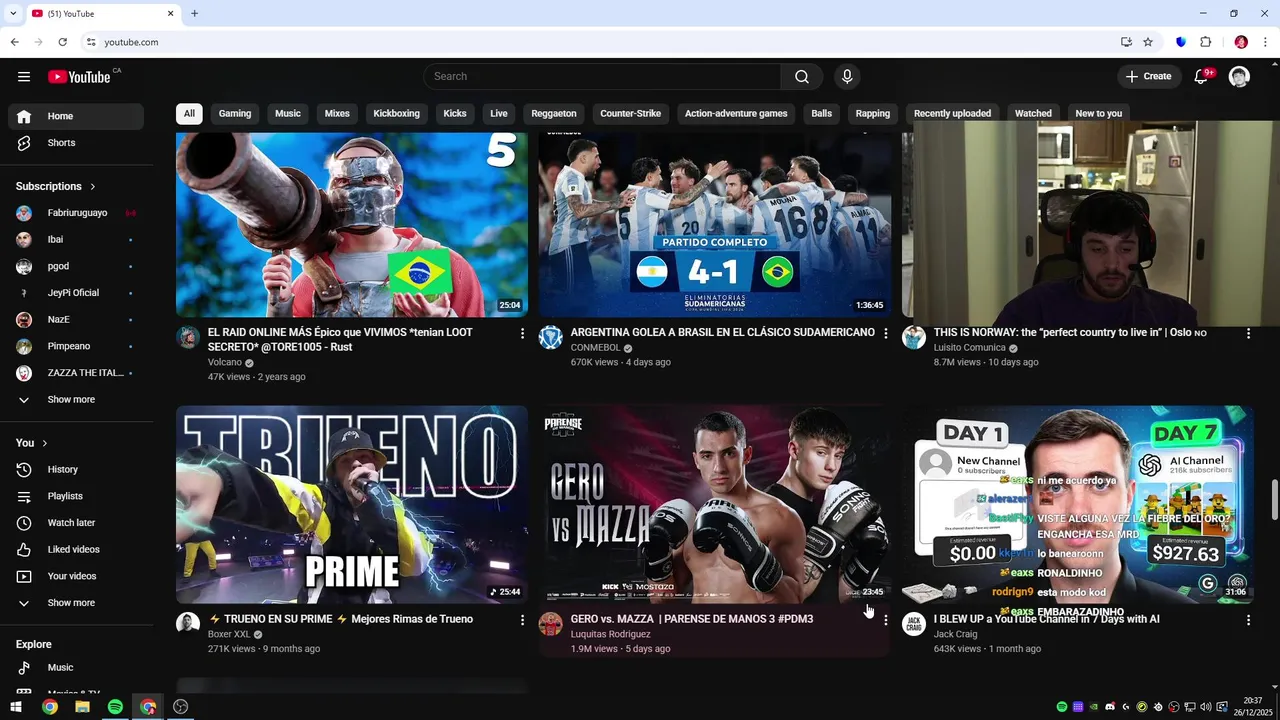1280x720 pixels.
Task: Open the Fabriuruguayo subscription
Action: (x=76, y=213)
